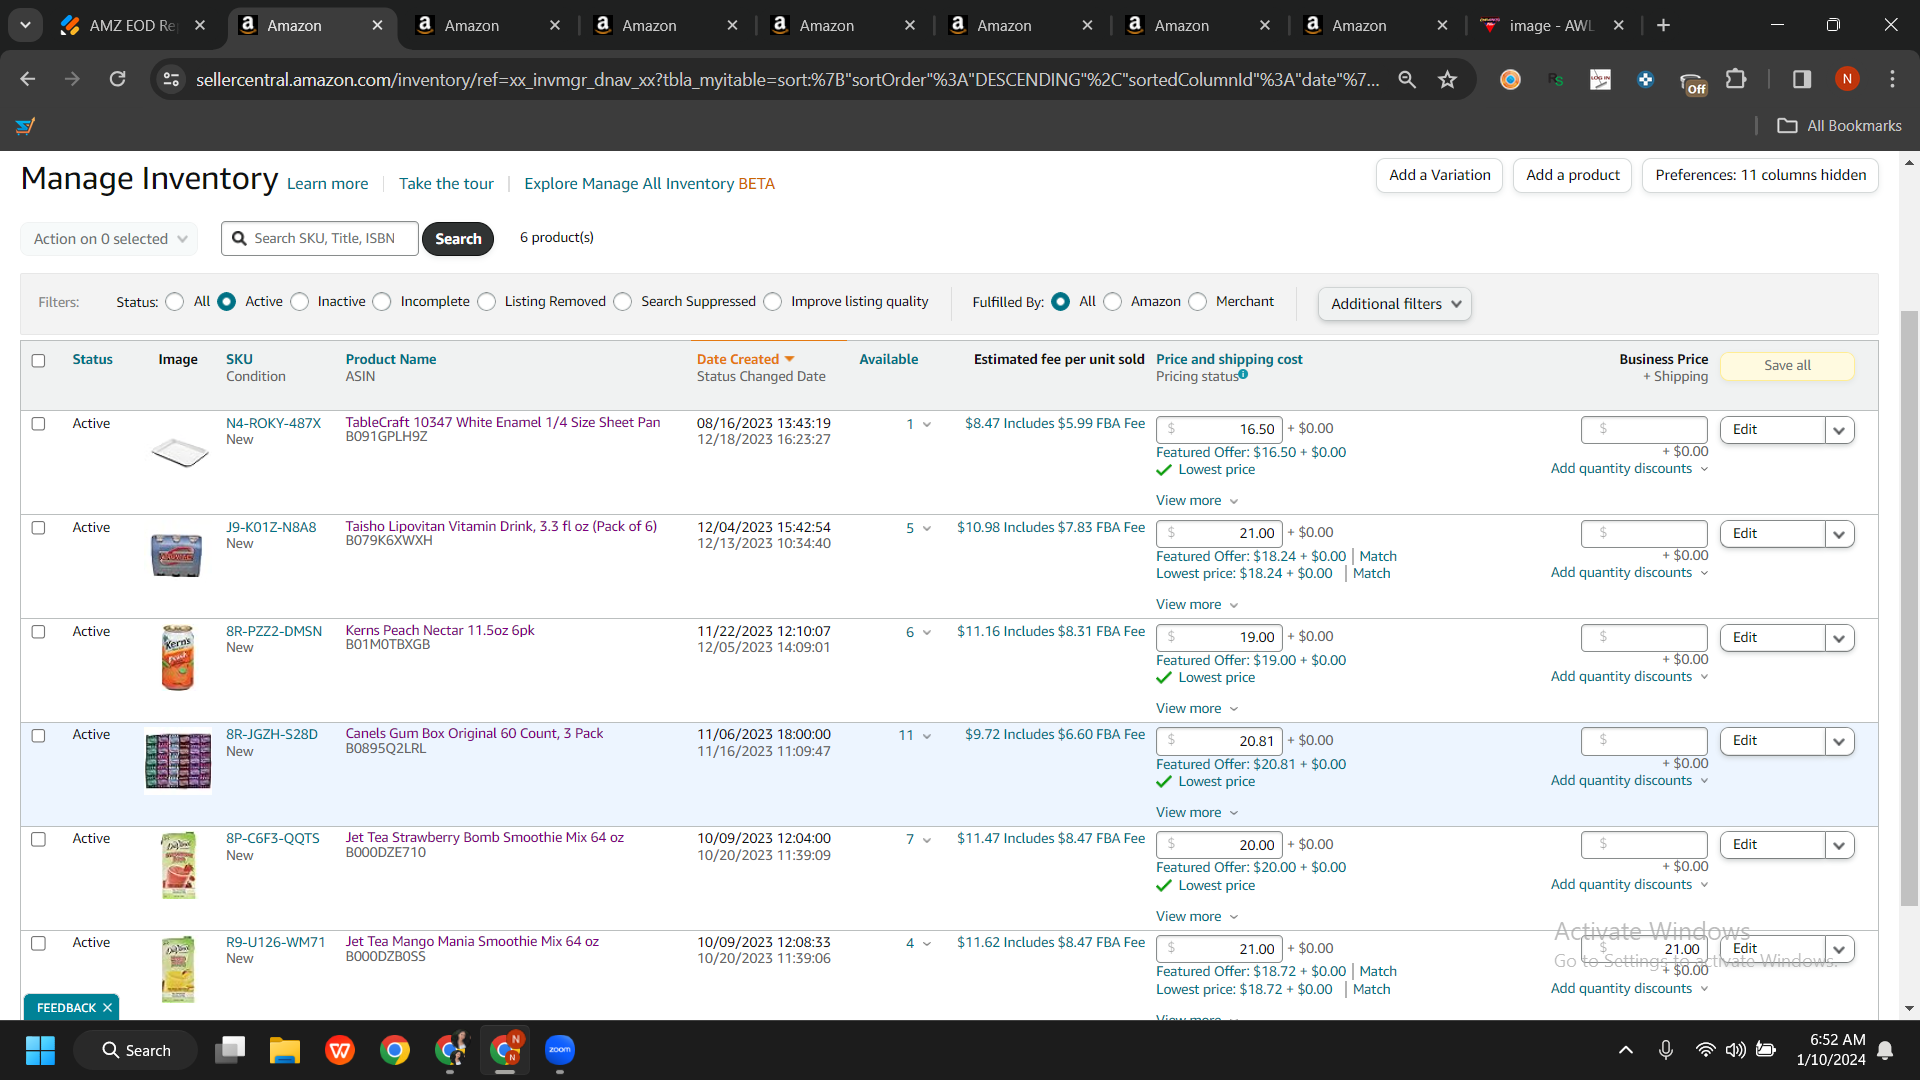1920x1080 pixels.
Task: Open the blue cross extension icon
Action: pyautogui.click(x=1645, y=79)
